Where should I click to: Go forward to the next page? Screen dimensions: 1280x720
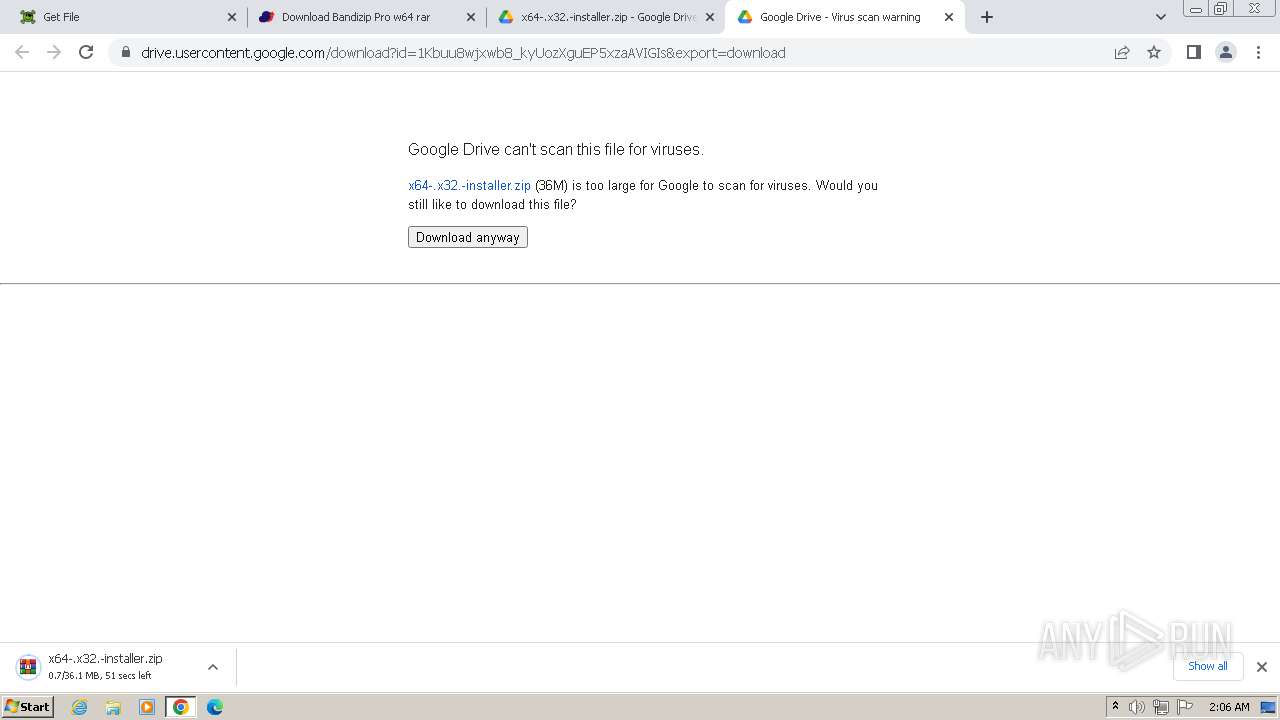coord(54,52)
